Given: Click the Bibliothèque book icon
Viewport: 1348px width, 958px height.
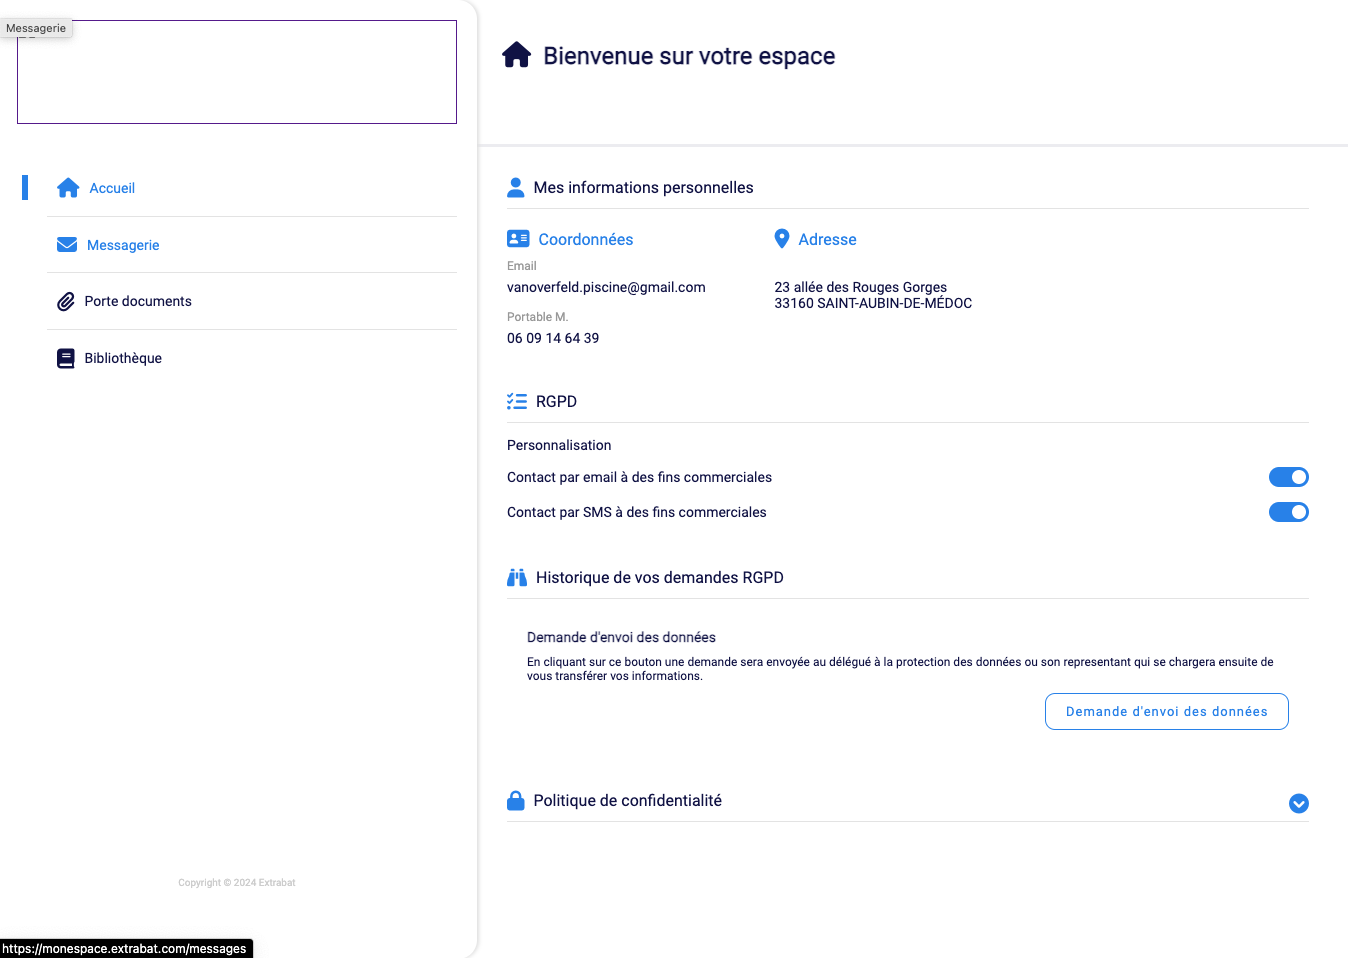Looking at the screenshot, I should point(66,358).
